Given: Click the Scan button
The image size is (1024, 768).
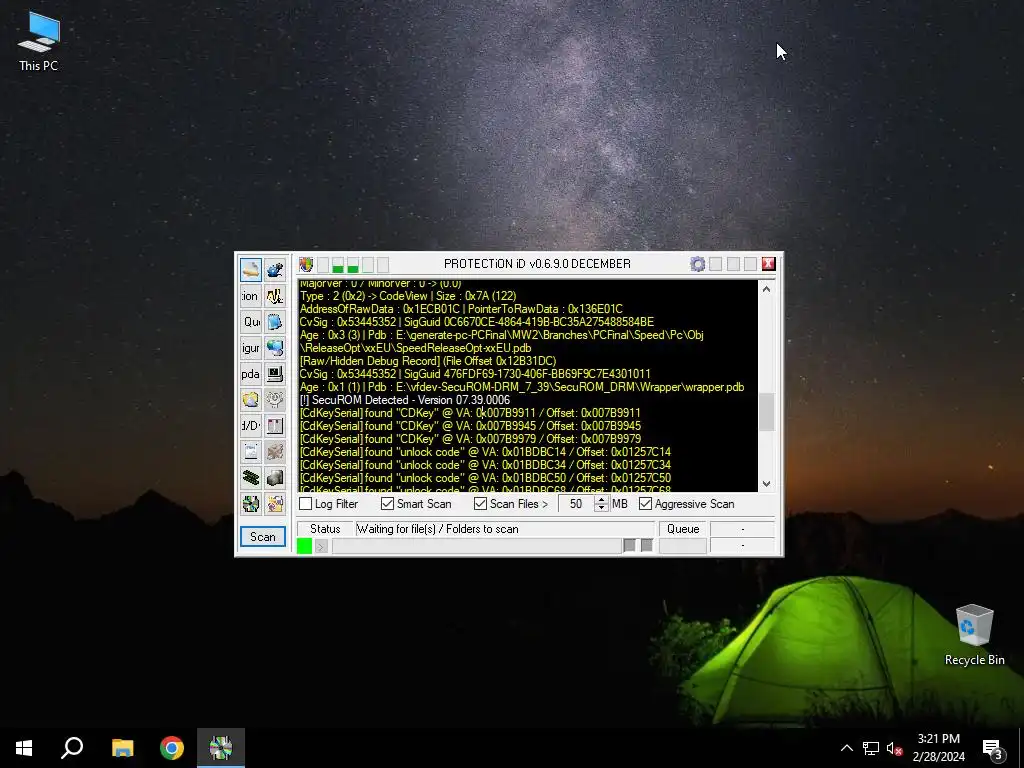Looking at the screenshot, I should click(263, 537).
